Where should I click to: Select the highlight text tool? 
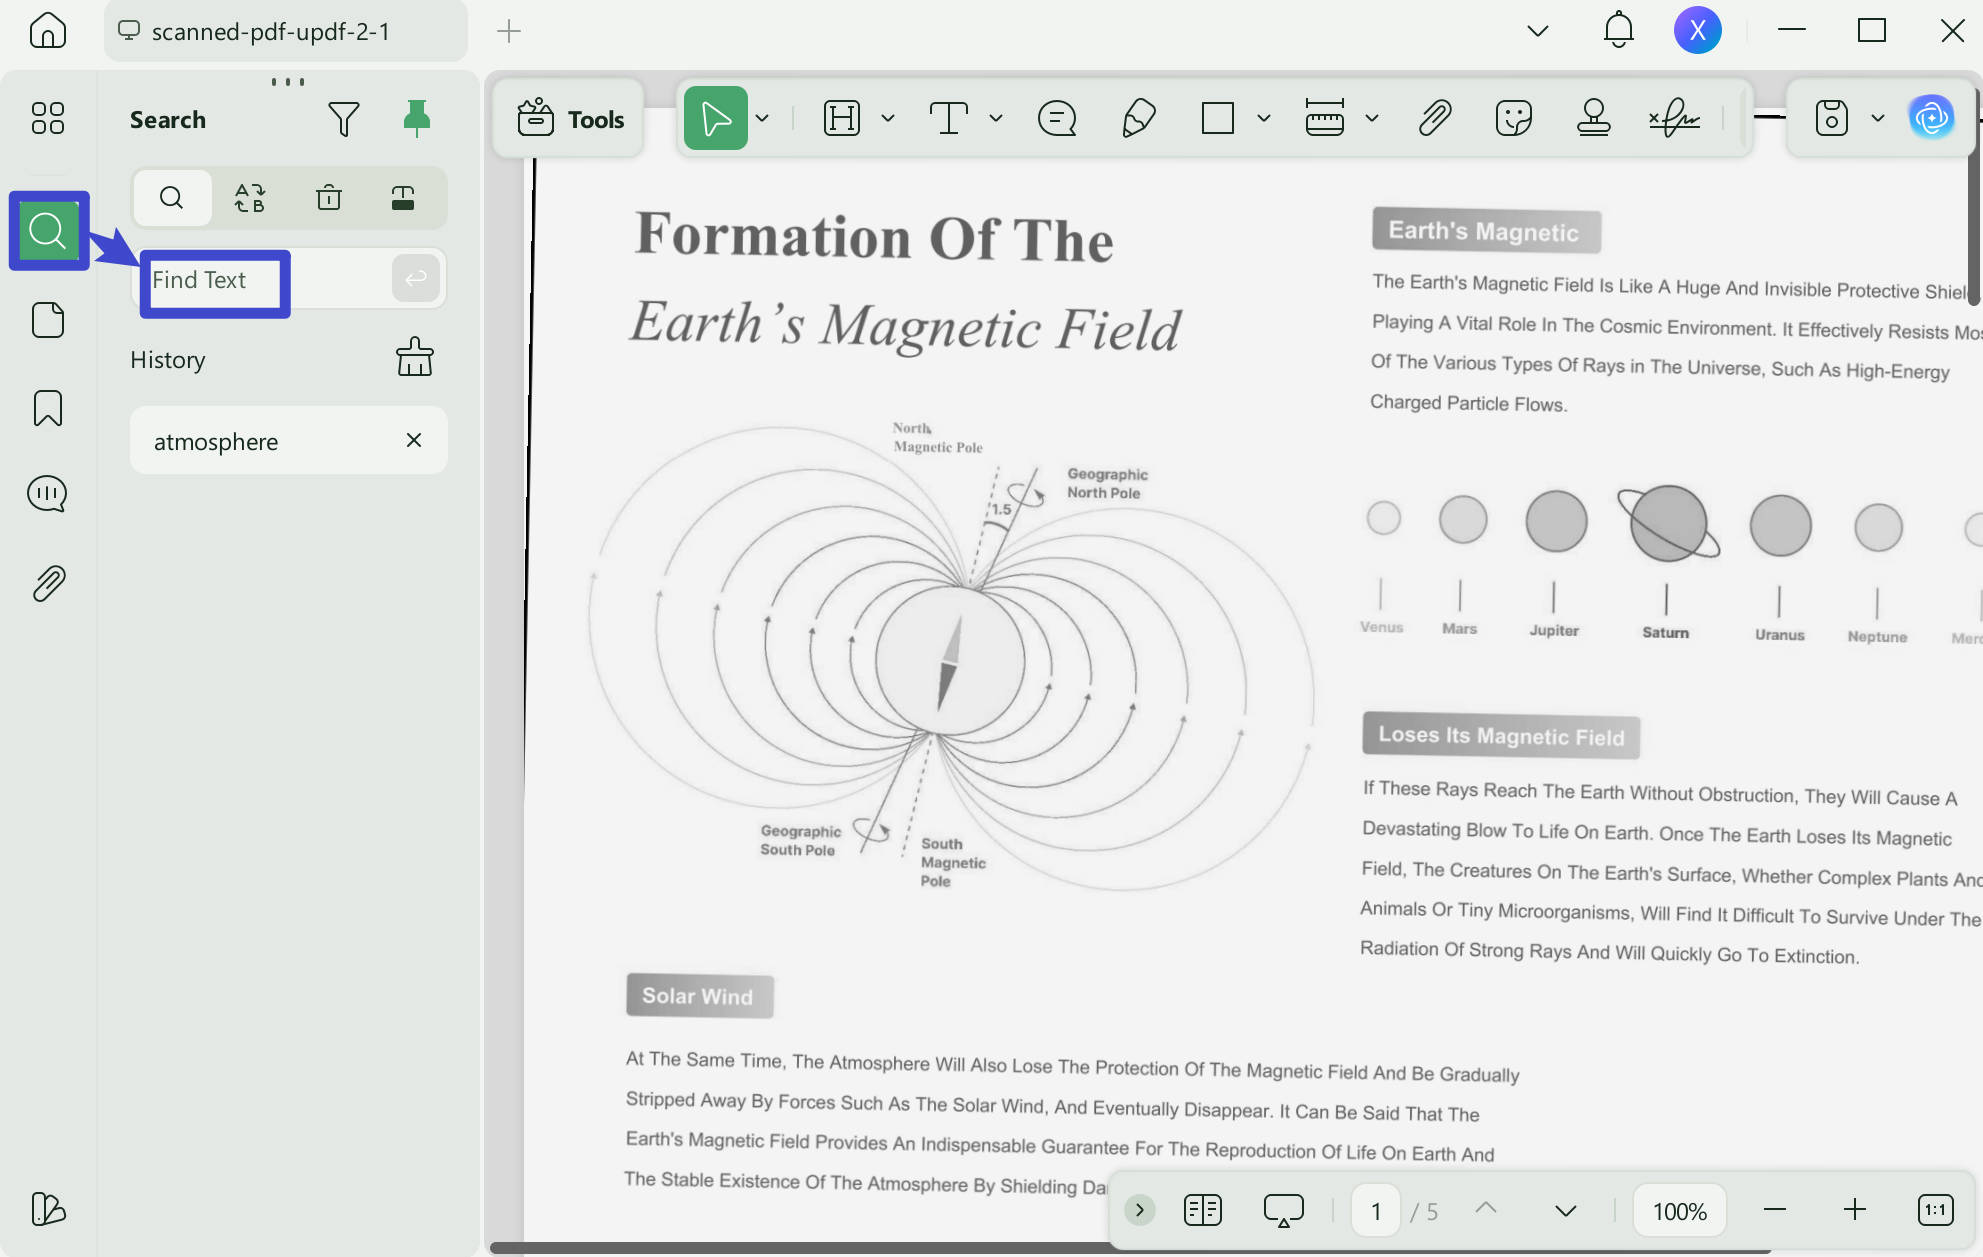click(842, 118)
